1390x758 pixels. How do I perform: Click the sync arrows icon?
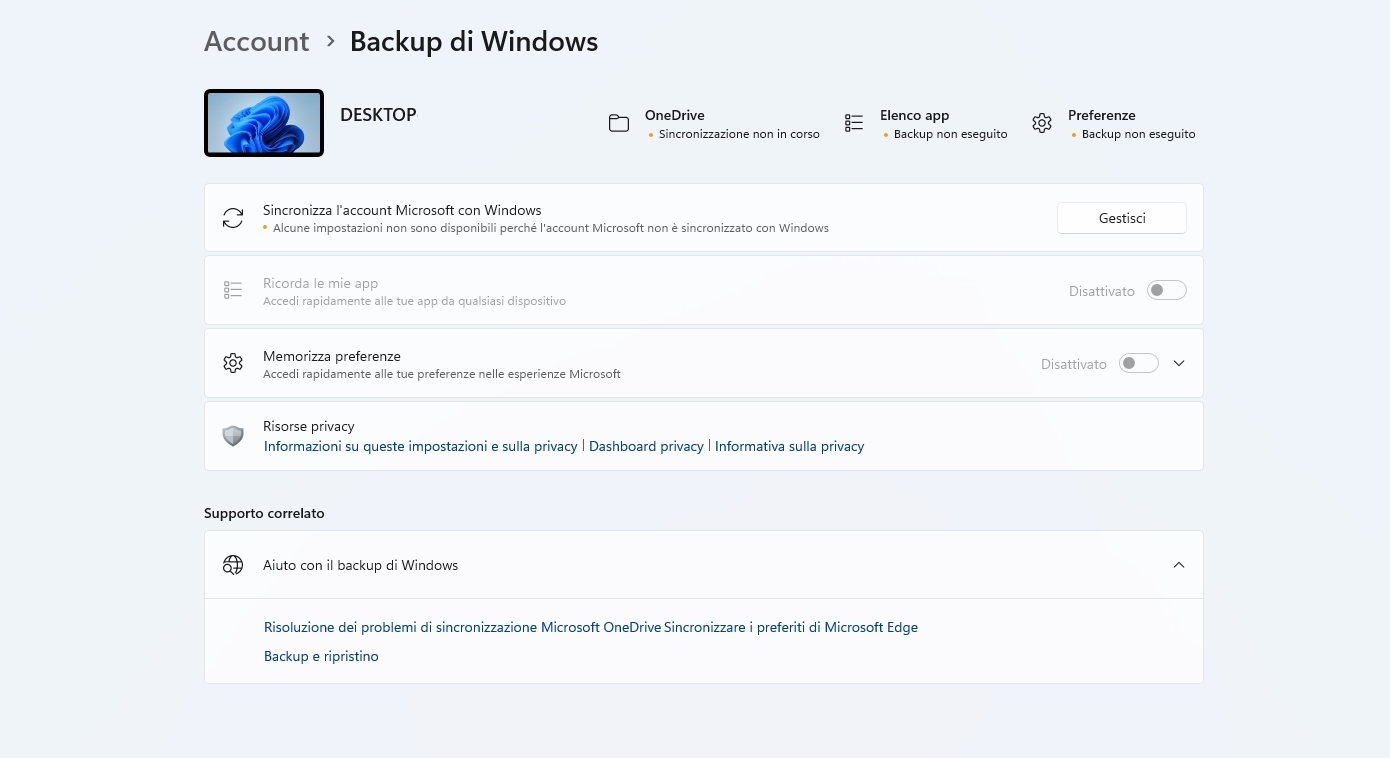click(233, 218)
